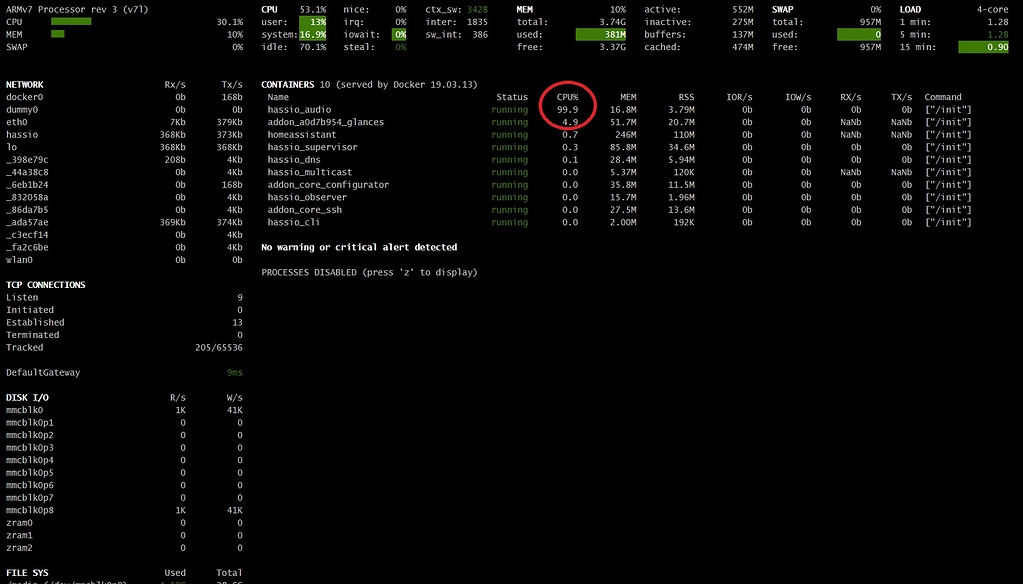
Task: Click the SWAP heading in the top bar
Action: [782, 10]
